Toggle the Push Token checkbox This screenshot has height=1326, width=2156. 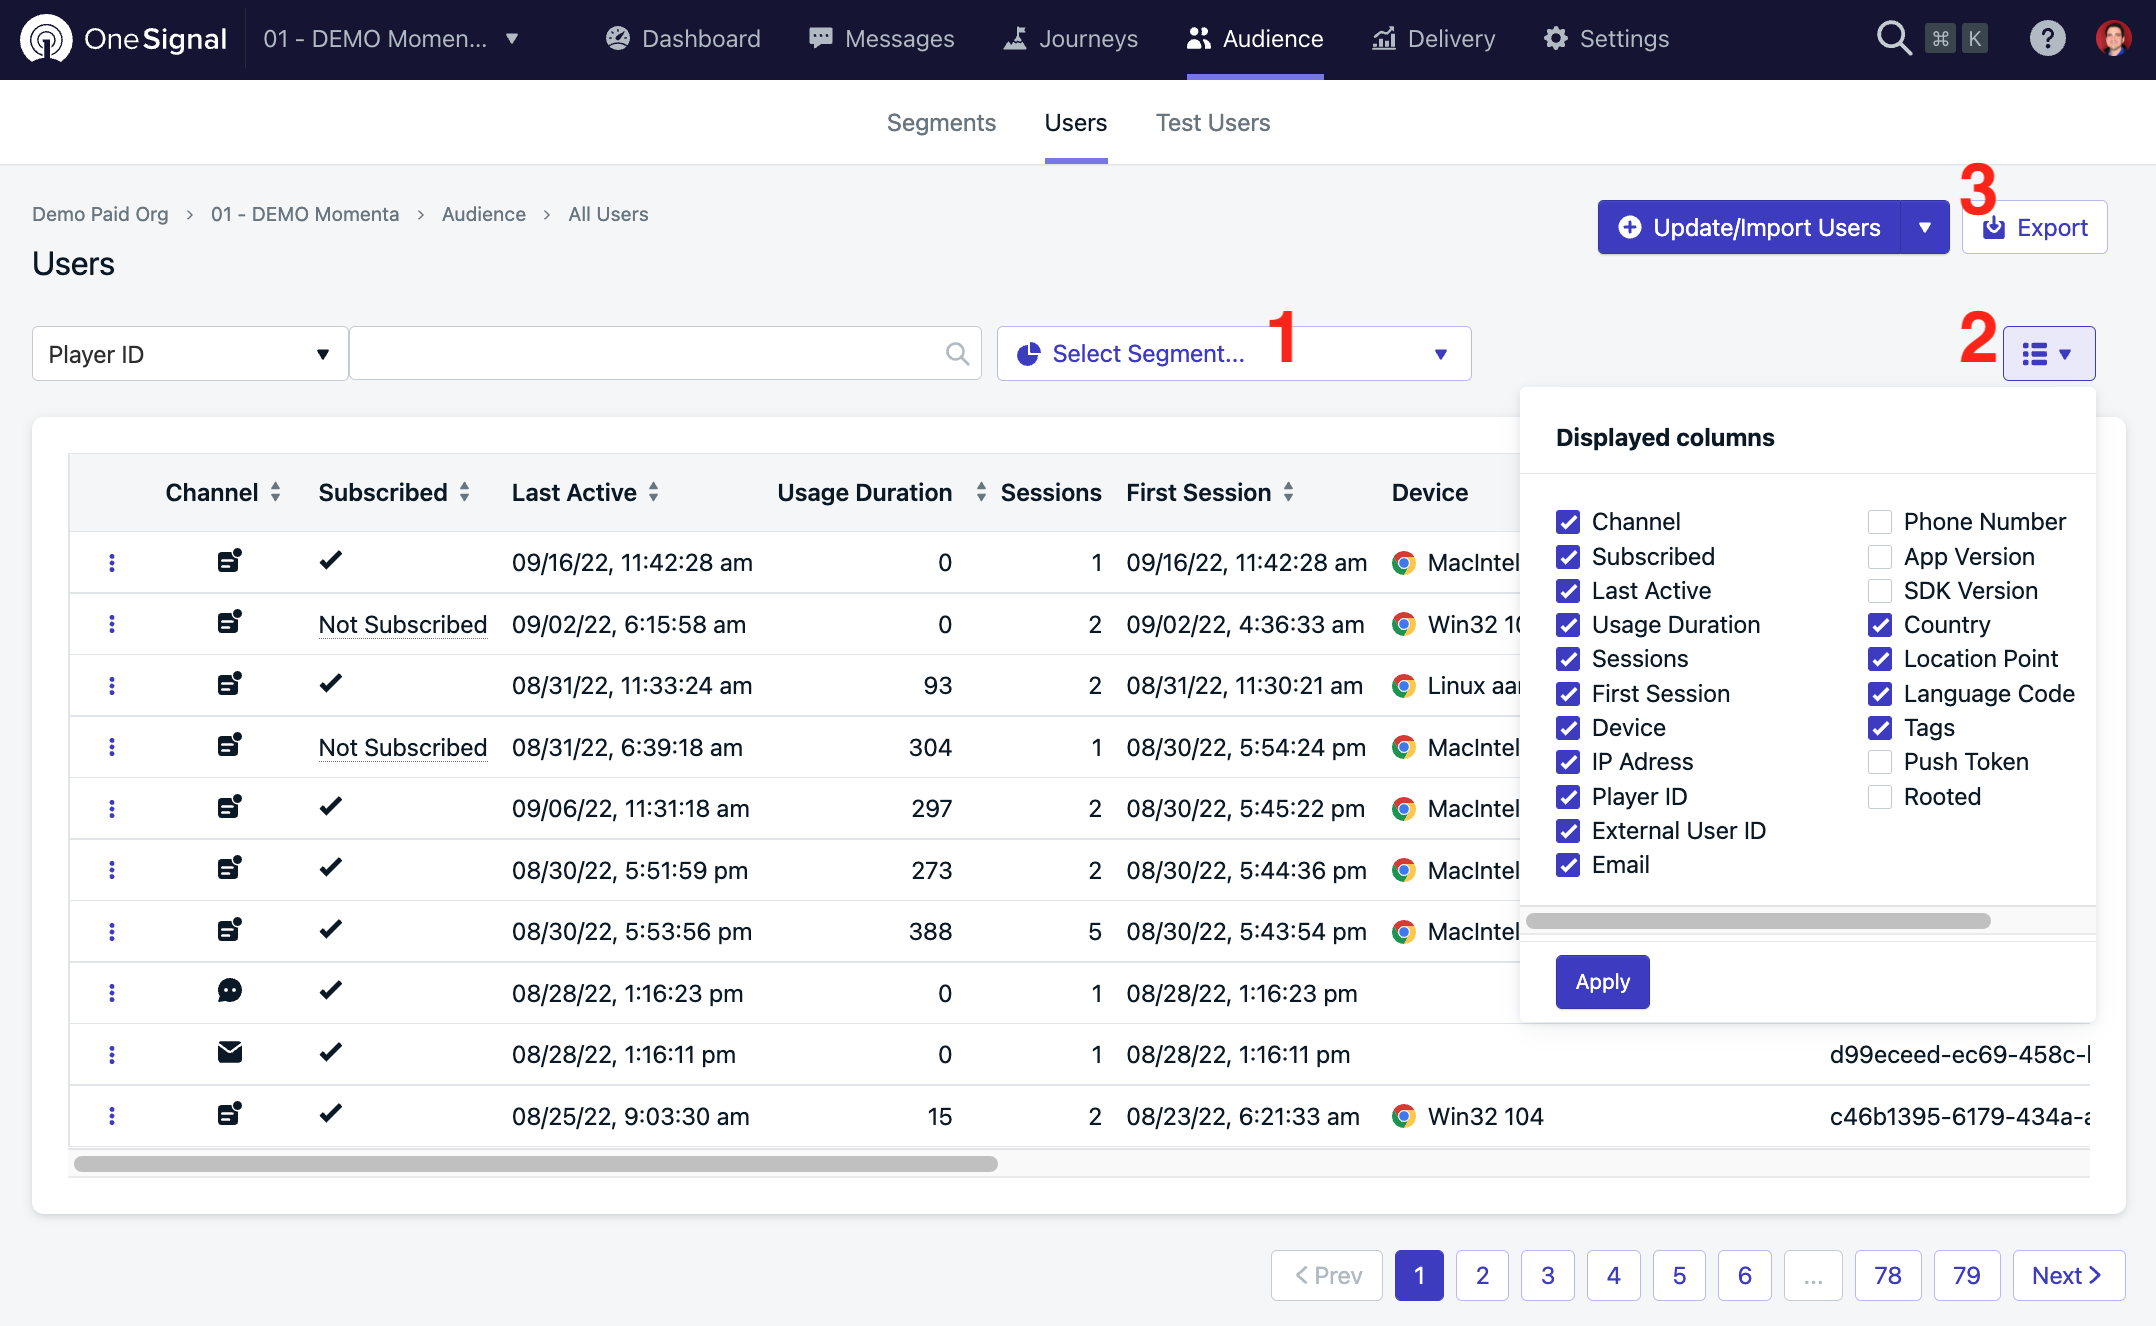pyautogui.click(x=1879, y=762)
